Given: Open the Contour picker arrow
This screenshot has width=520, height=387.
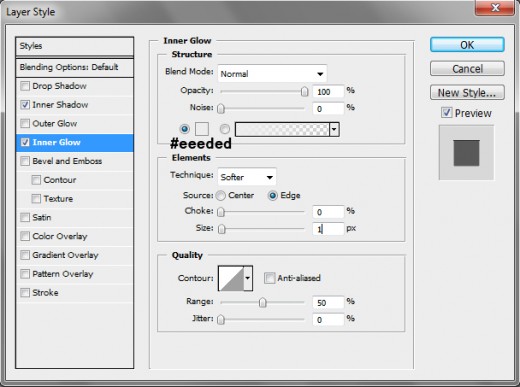Looking at the screenshot, I should (248, 278).
